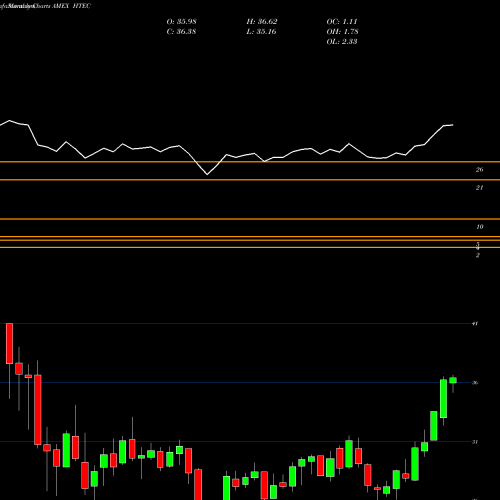
Task: Click the 26 level label on indicator axis
Action: 479,170
